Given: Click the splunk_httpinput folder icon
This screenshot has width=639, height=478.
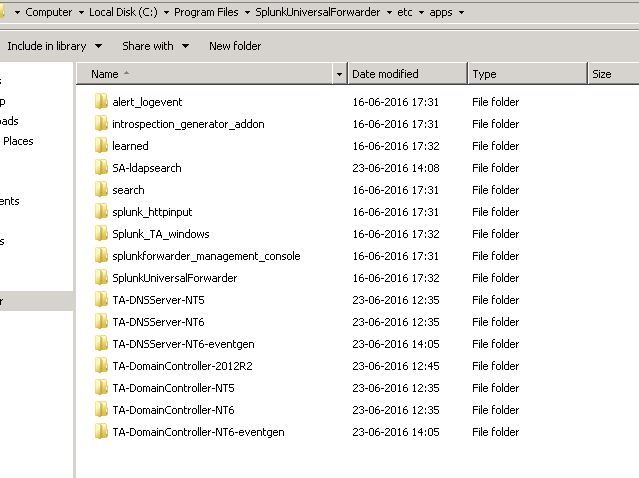Looking at the screenshot, I should (100, 212).
